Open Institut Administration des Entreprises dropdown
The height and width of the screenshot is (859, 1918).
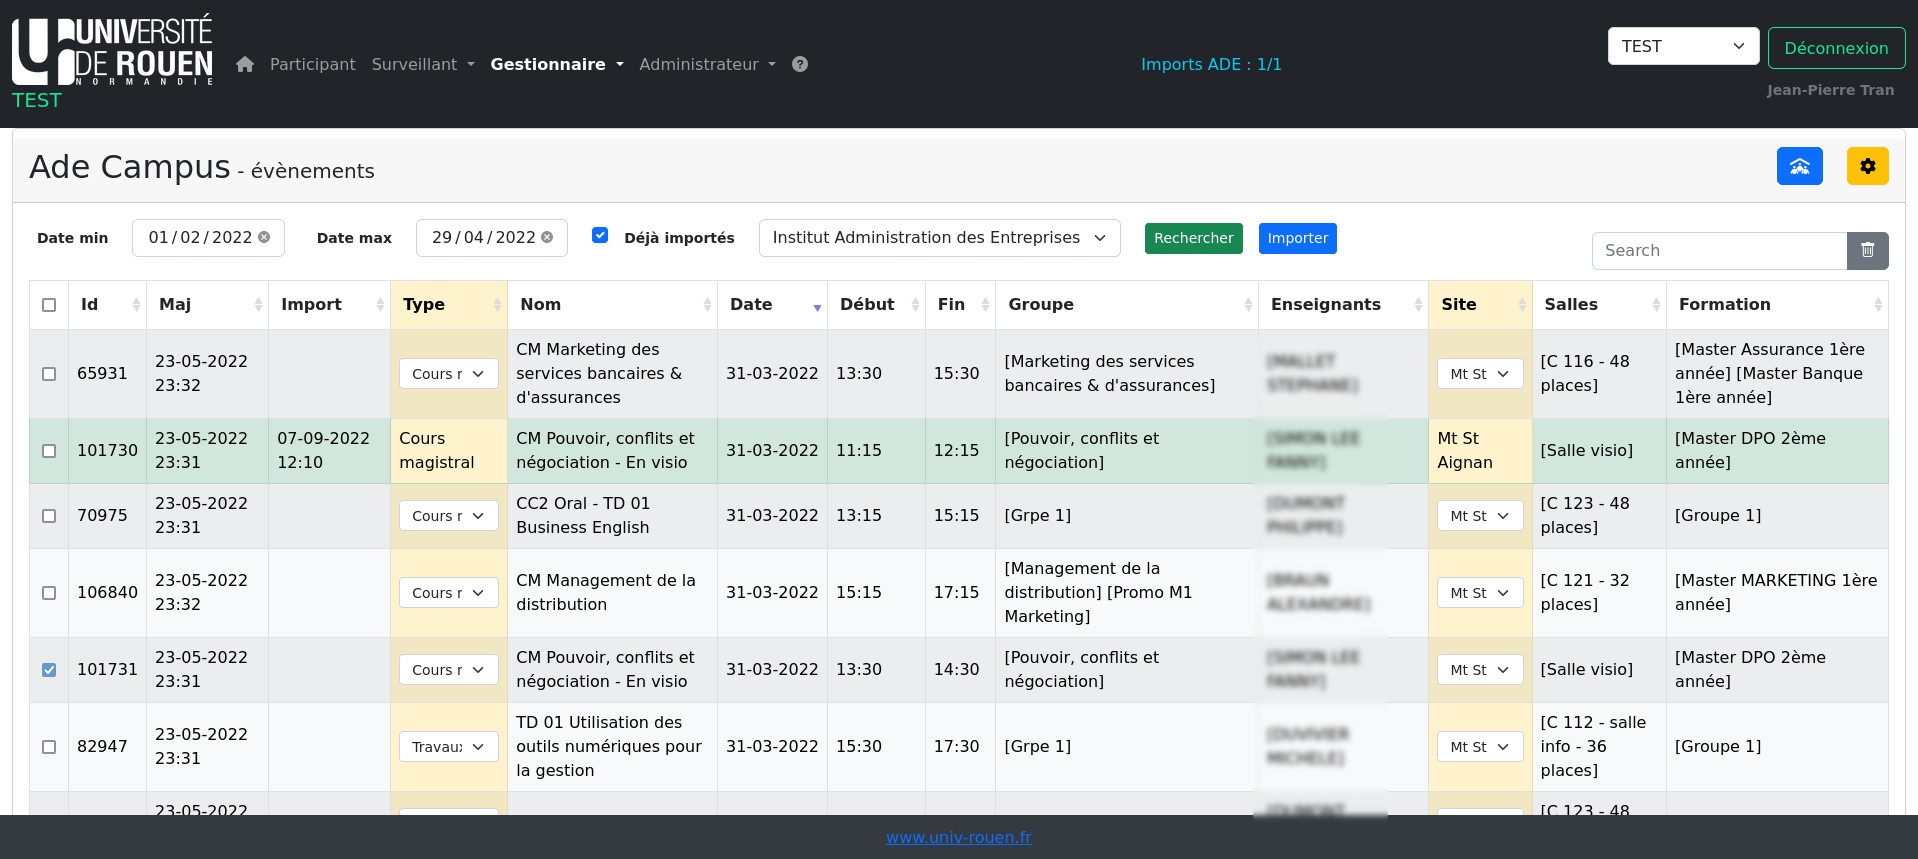(939, 238)
